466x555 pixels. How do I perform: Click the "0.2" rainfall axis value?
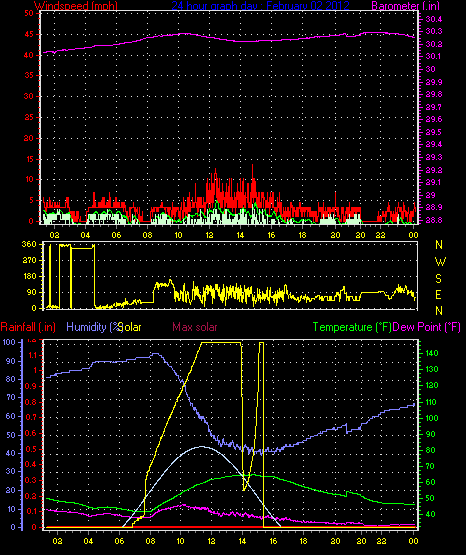pos(31,496)
